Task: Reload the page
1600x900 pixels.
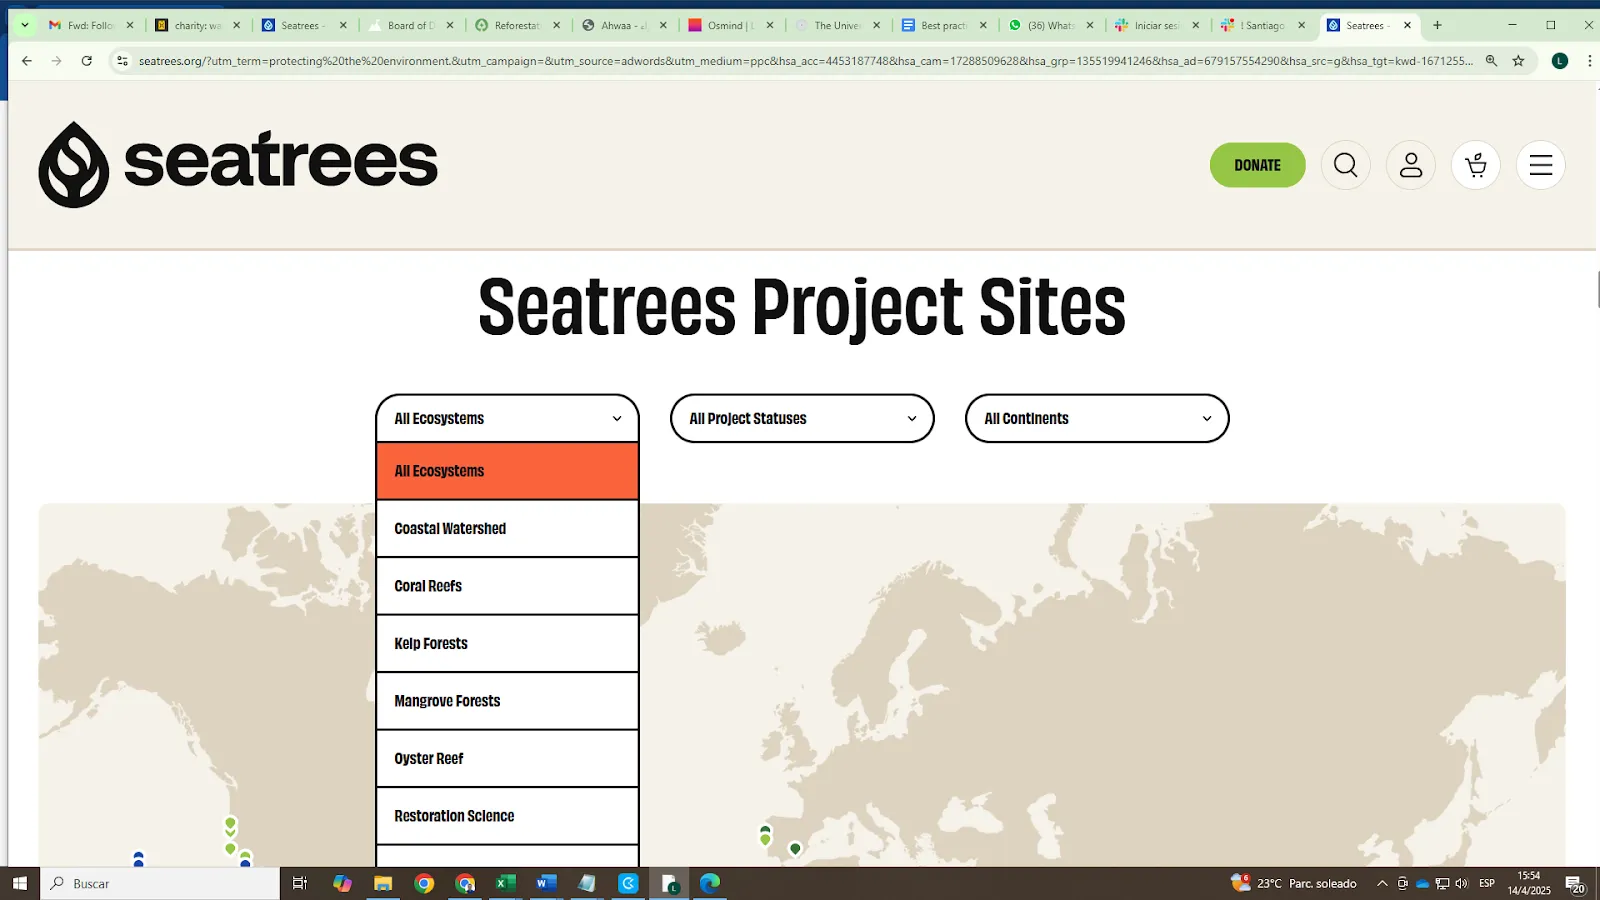Action: [x=87, y=61]
